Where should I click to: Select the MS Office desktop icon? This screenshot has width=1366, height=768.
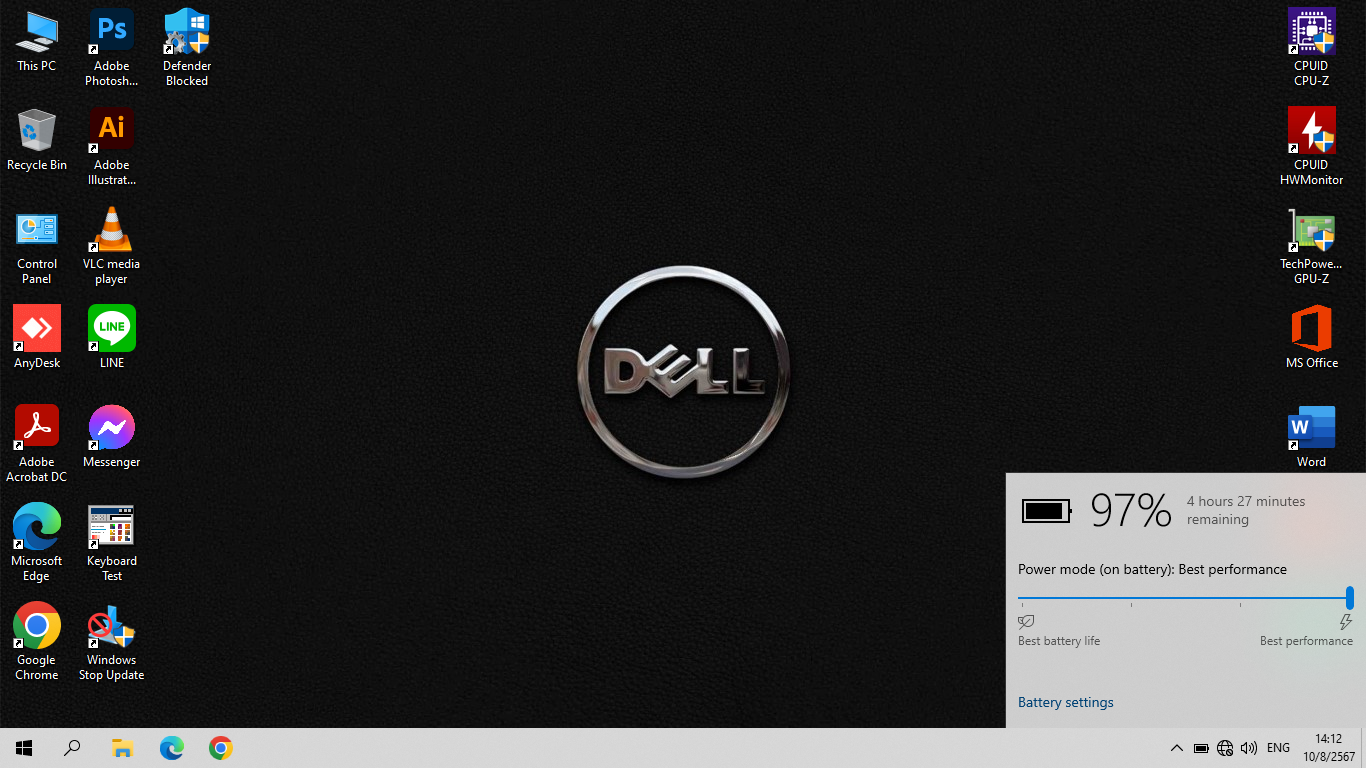click(1311, 338)
